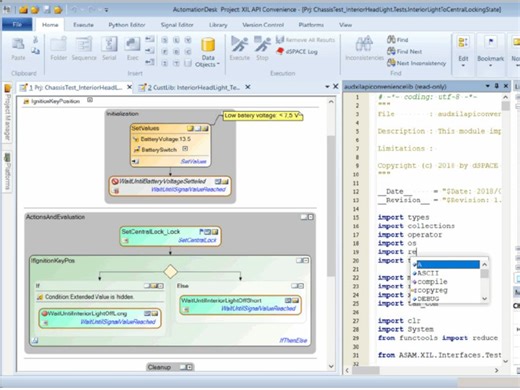The height and width of the screenshot is (390, 520).
Task: Click the Cut scissors icon
Action: pos(35,40)
